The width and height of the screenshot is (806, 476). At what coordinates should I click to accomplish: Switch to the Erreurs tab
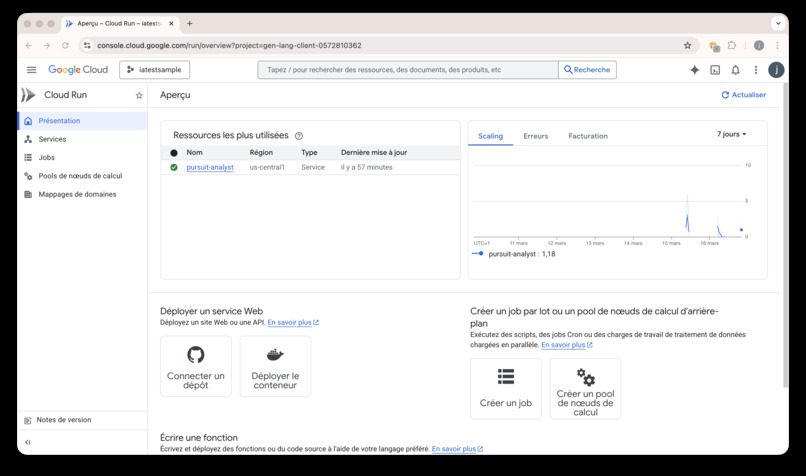536,136
